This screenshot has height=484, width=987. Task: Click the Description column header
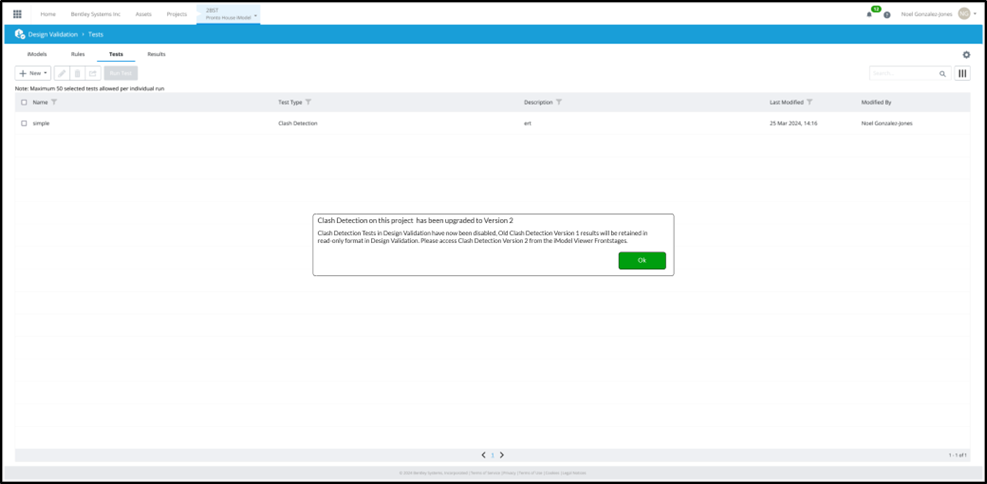538,102
